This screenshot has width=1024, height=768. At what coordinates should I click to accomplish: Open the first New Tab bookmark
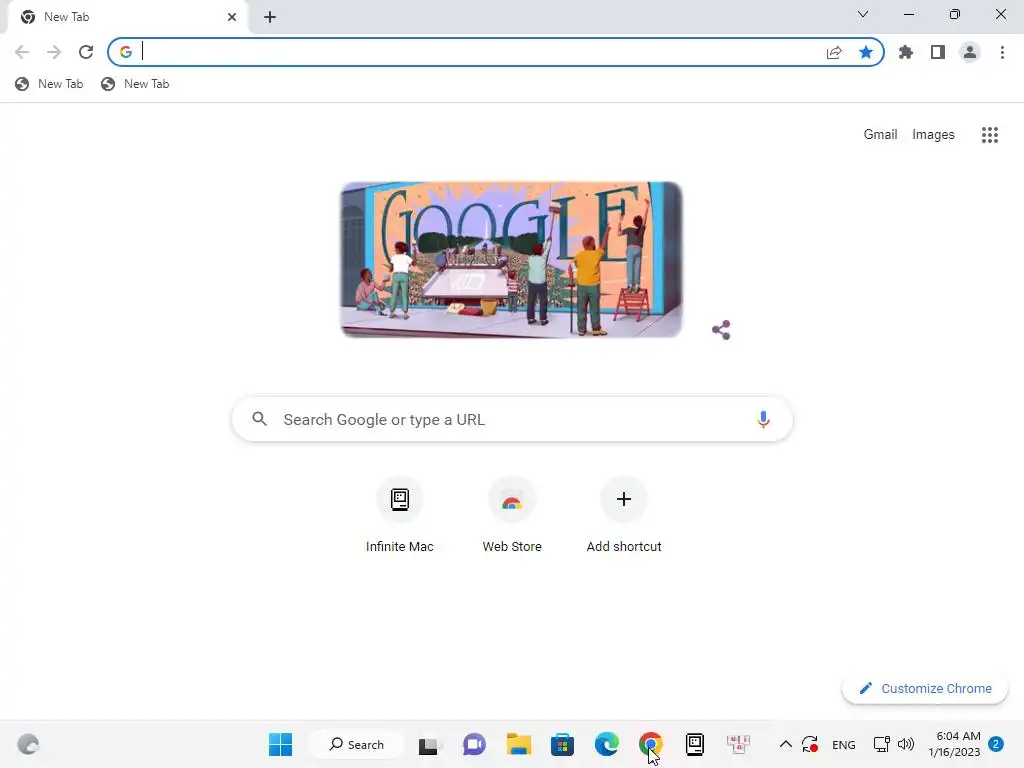50,84
